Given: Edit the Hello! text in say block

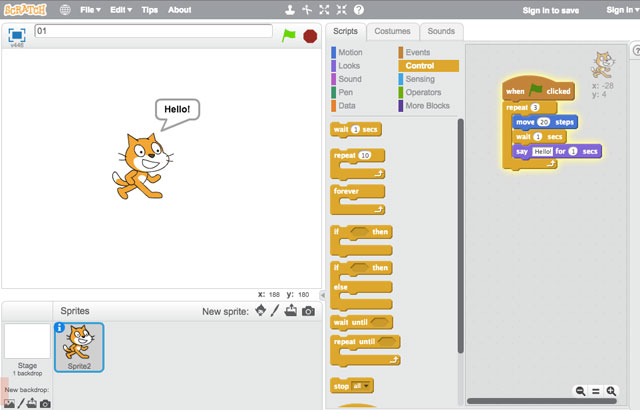Looking at the screenshot, I should click(x=543, y=151).
